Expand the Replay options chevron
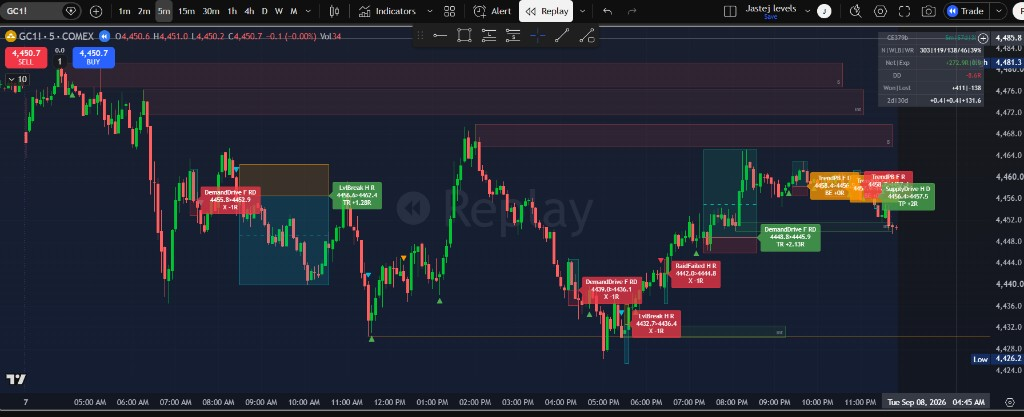1024x417 pixels. pos(582,11)
